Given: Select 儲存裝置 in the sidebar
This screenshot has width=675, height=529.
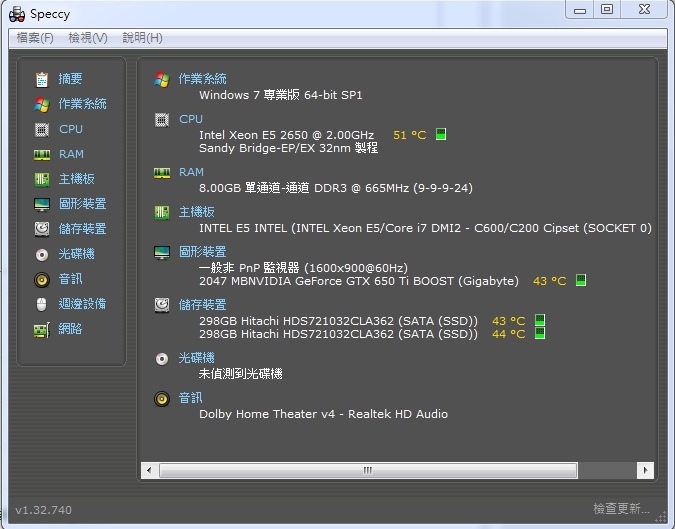Looking at the screenshot, I should (82, 229).
